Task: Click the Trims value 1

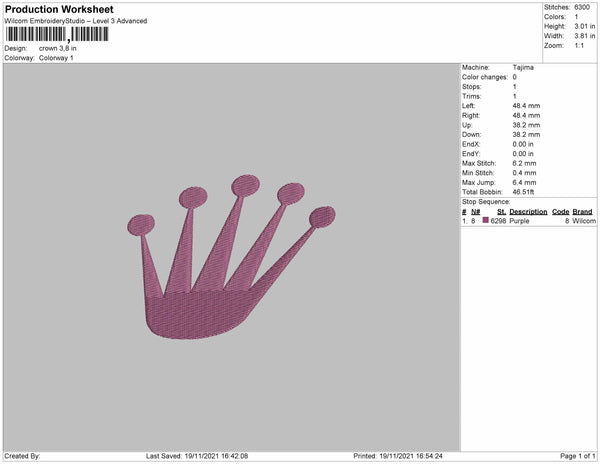Action: (x=514, y=96)
